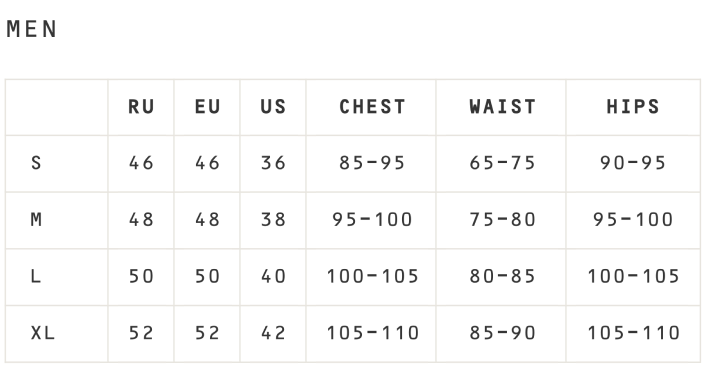Click the HIPS column header
Viewport: 708px width, 368px height.
pos(633,107)
